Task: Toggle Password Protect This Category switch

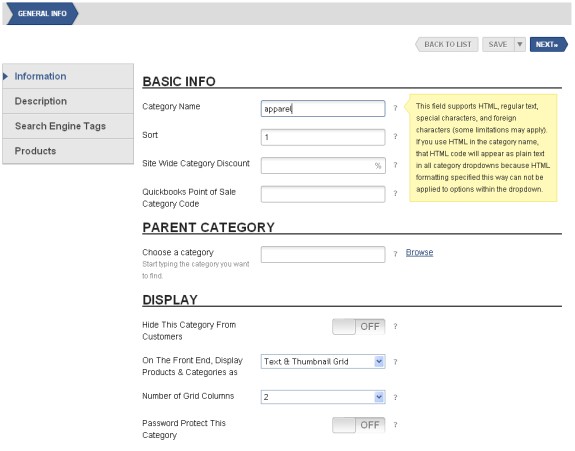Action: pos(359,425)
